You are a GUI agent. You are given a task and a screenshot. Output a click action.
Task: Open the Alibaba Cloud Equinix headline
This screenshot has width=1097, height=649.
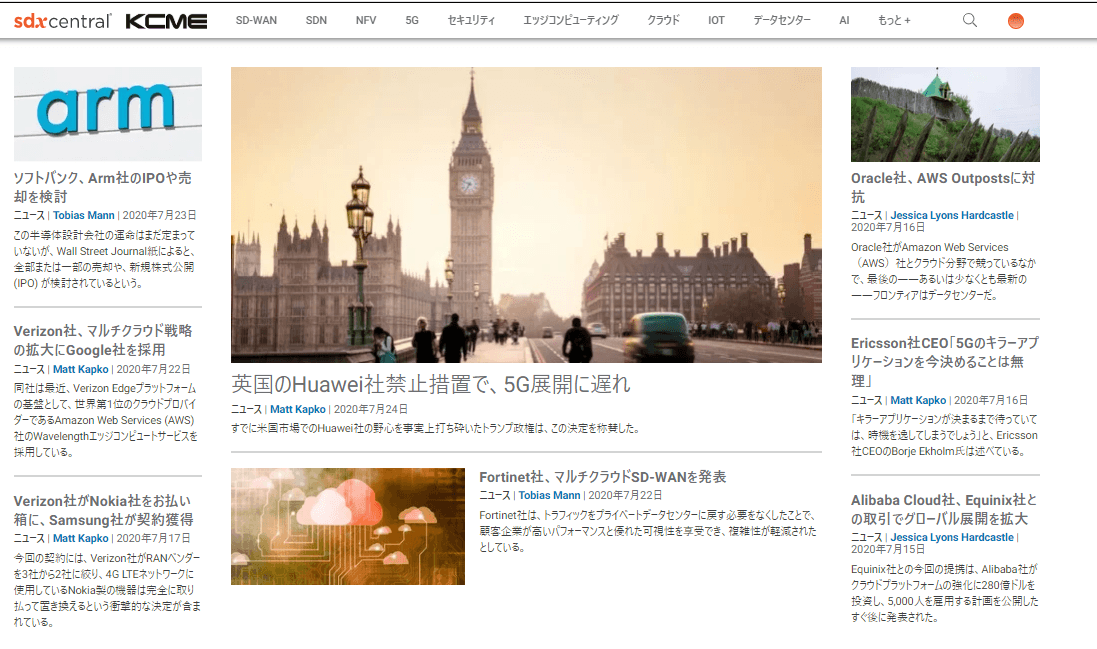click(x=944, y=509)
